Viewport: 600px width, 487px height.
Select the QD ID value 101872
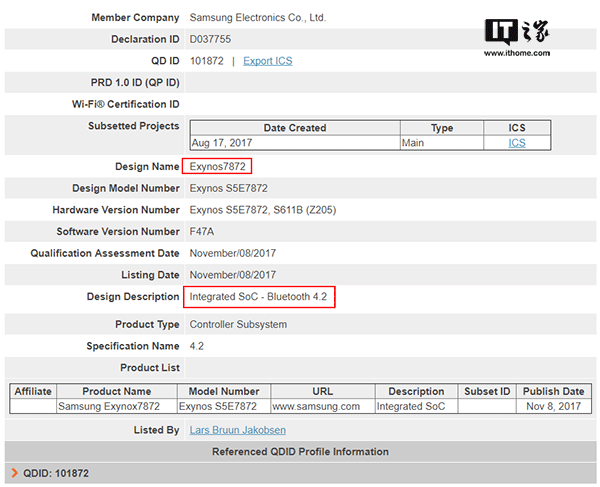[x=207, y=61]
